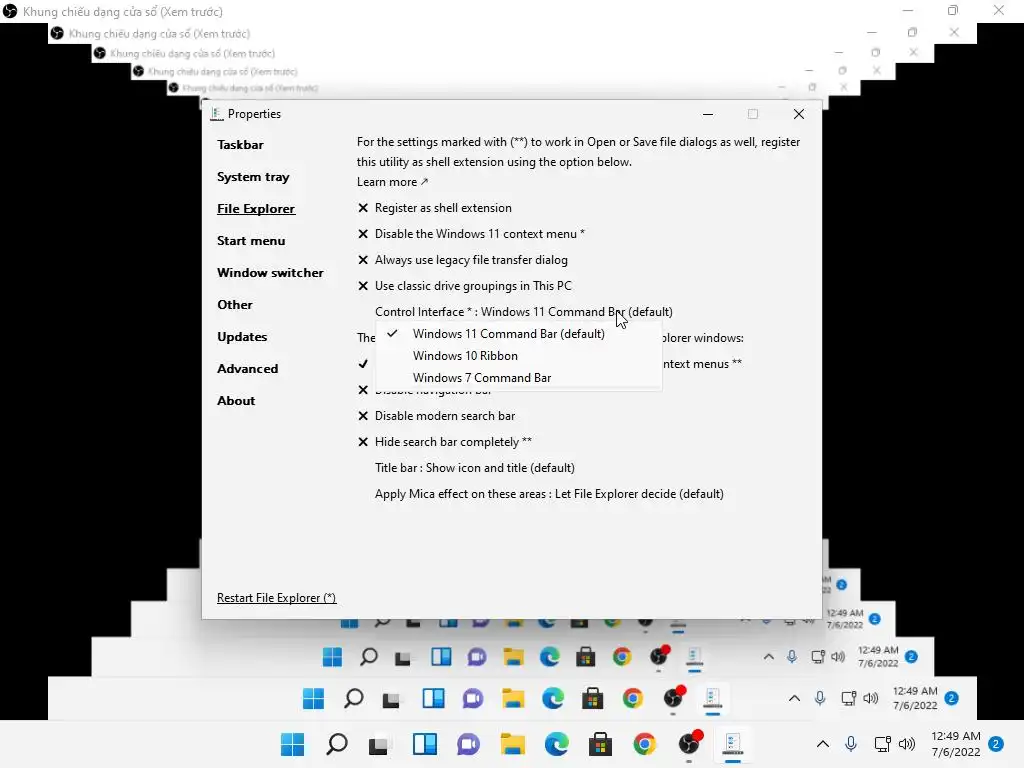
Task: Open the Advanced section
Action: [x=248, y=369]
